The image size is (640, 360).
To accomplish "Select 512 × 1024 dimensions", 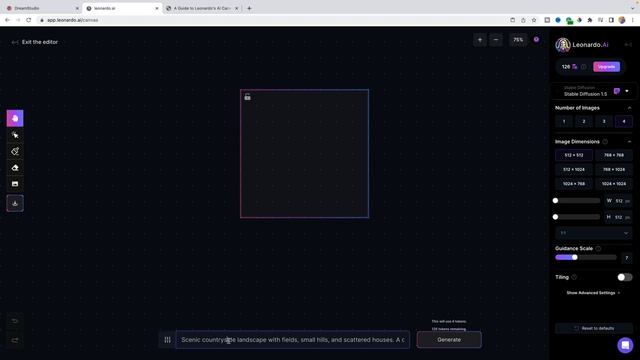I will coord(574,169).
